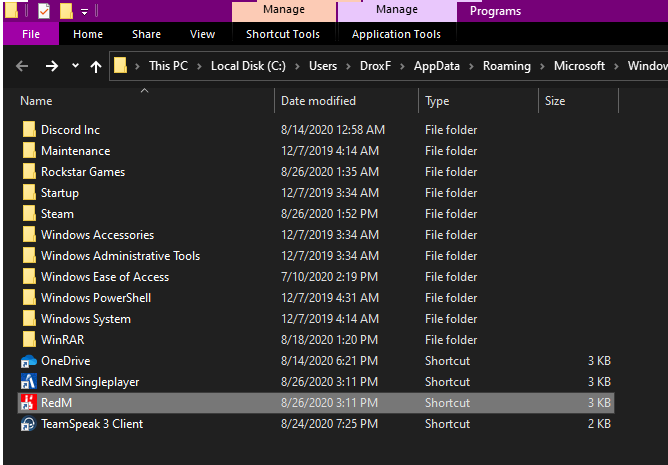Click the RedM Singleplayer shortcut icon
This screenshot has width=668, height=465.
point(29,381)
